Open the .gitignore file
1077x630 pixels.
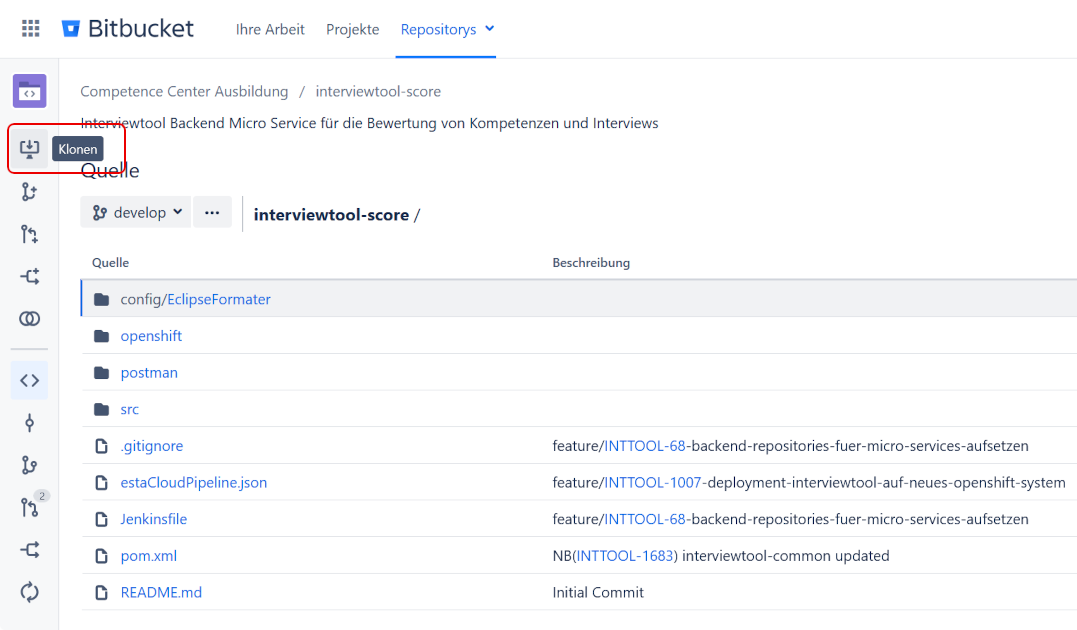point(152,446)
